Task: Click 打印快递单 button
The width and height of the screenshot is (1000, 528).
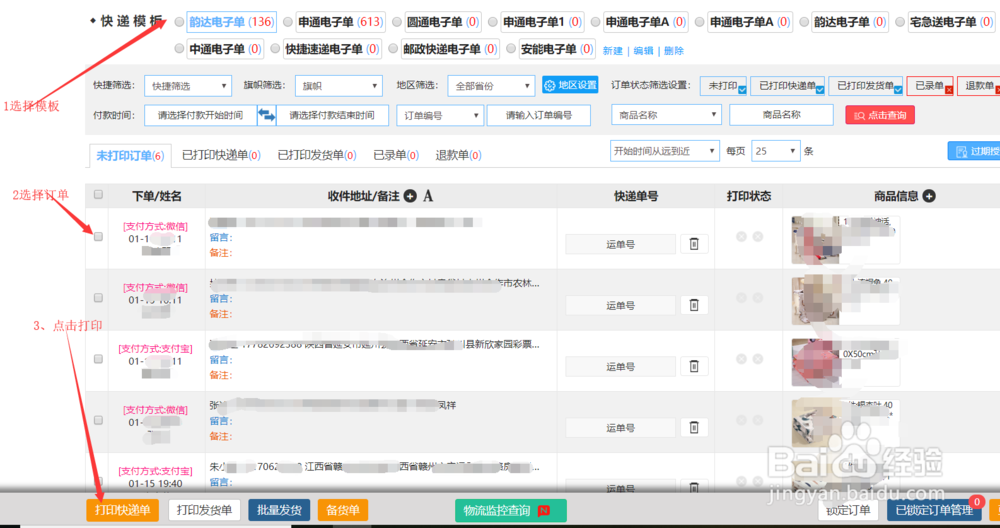Action: click(122, 510)
